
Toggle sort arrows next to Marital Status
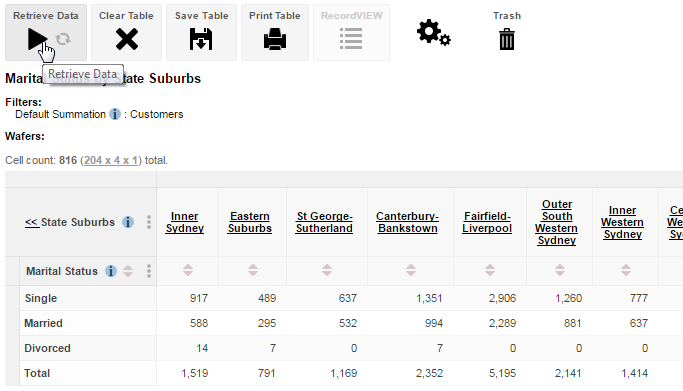coord(128,271)
